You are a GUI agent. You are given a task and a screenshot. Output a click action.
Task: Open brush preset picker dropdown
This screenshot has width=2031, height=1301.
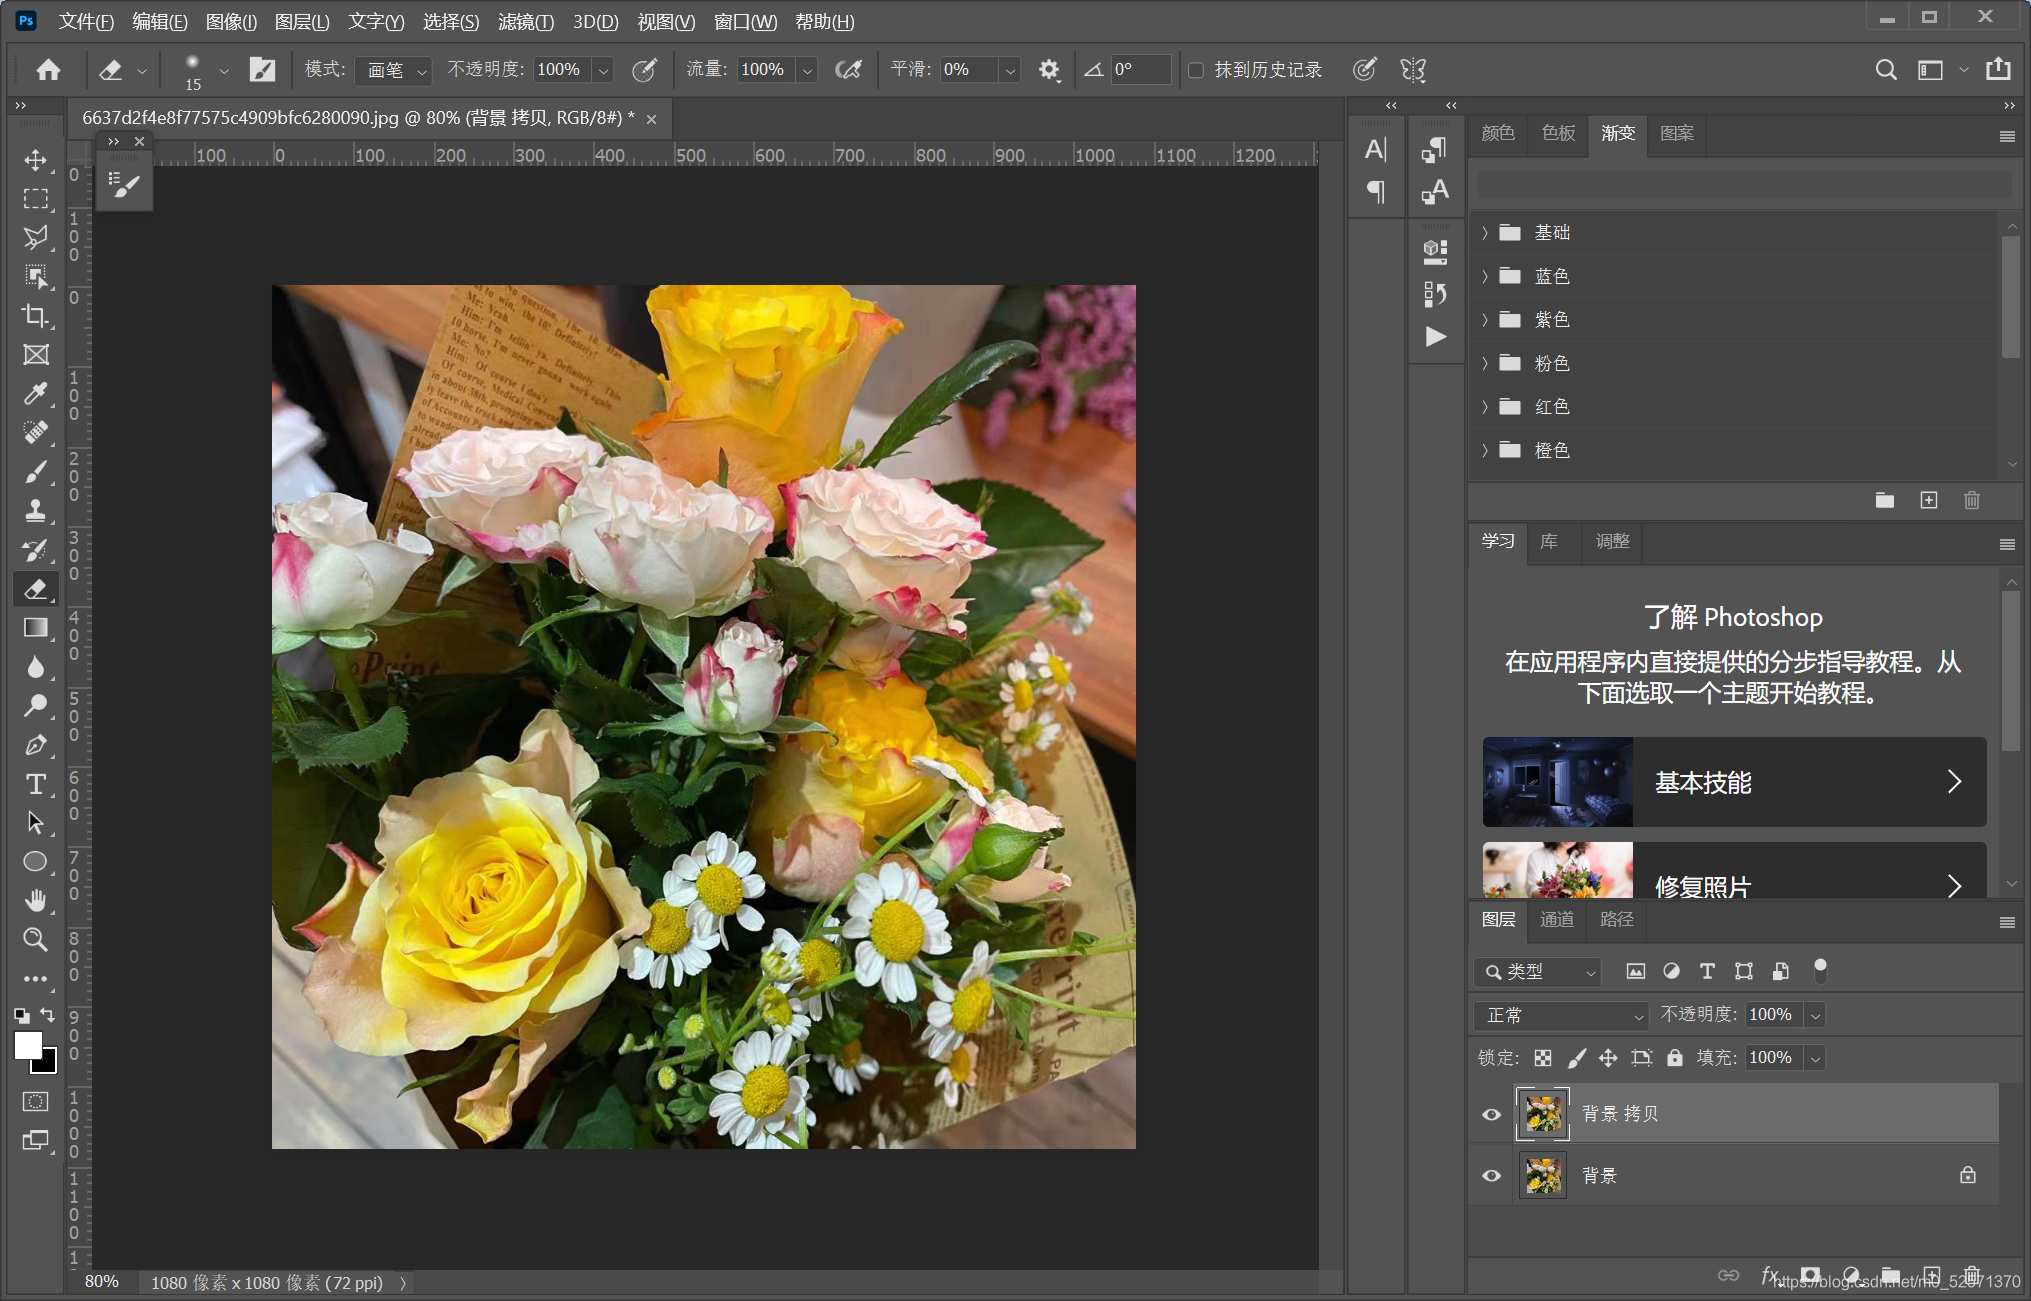tap(224, 70)
